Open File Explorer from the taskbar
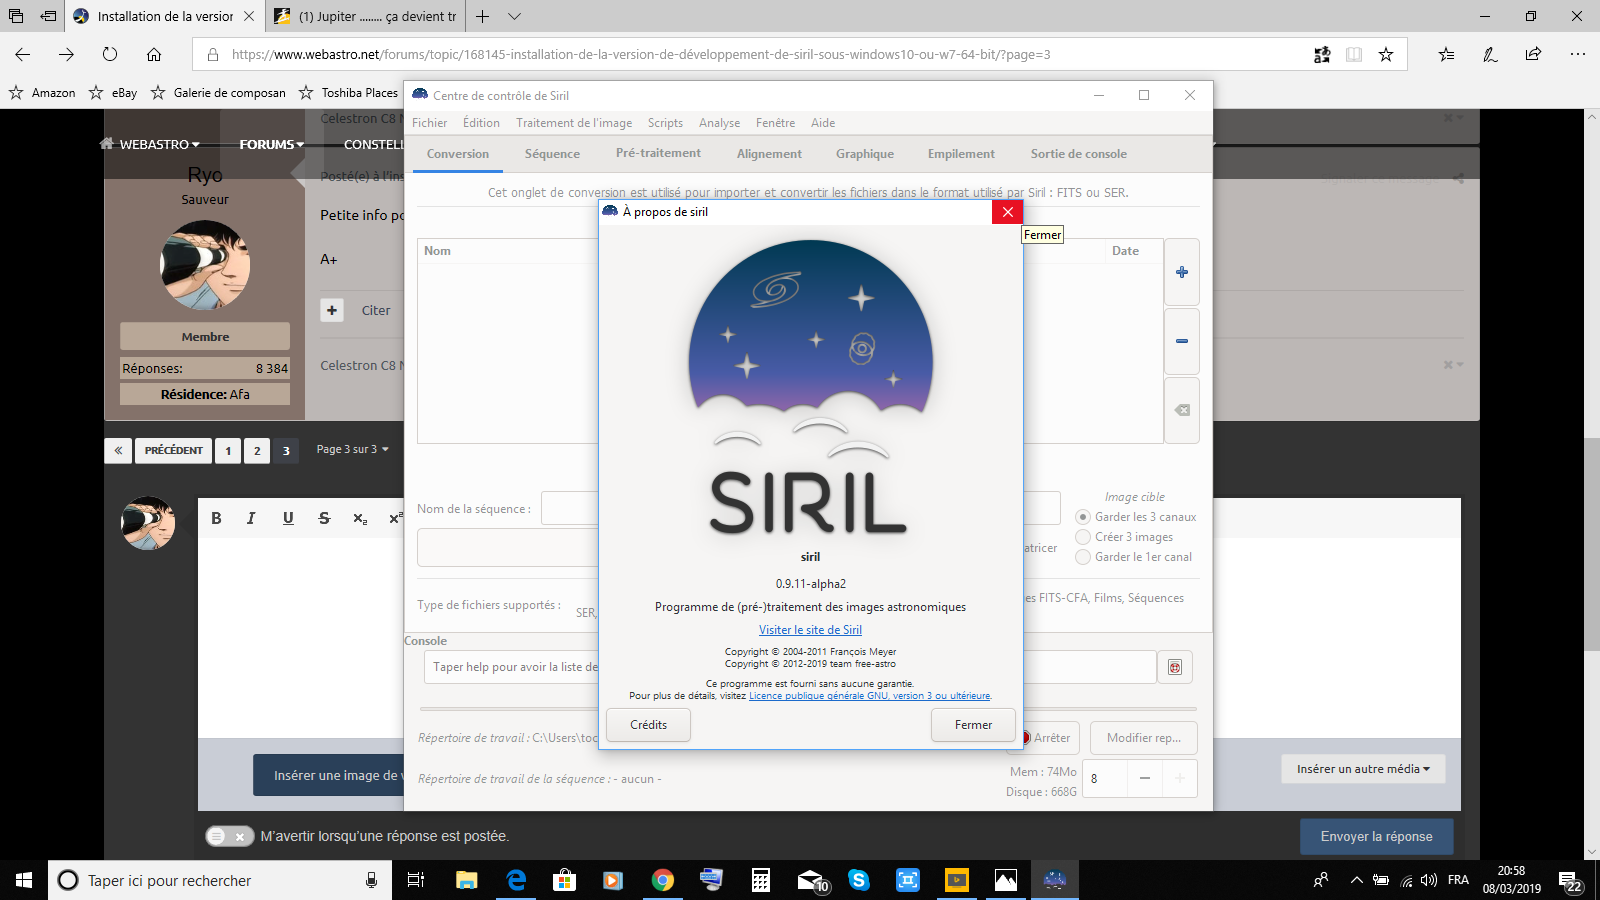Viewport: 1600px width, 900px height. click(x=467, y=880)
